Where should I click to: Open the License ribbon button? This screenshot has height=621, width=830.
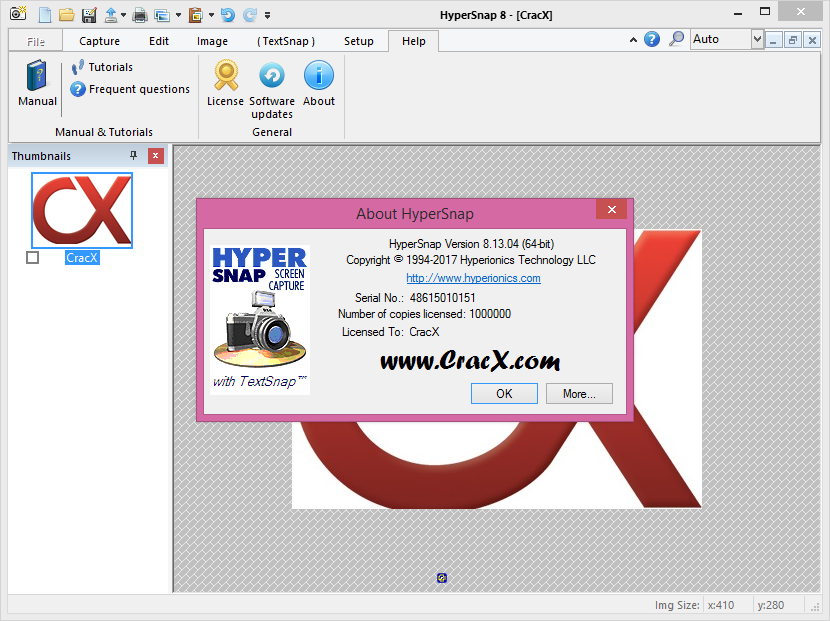(225, 83)
